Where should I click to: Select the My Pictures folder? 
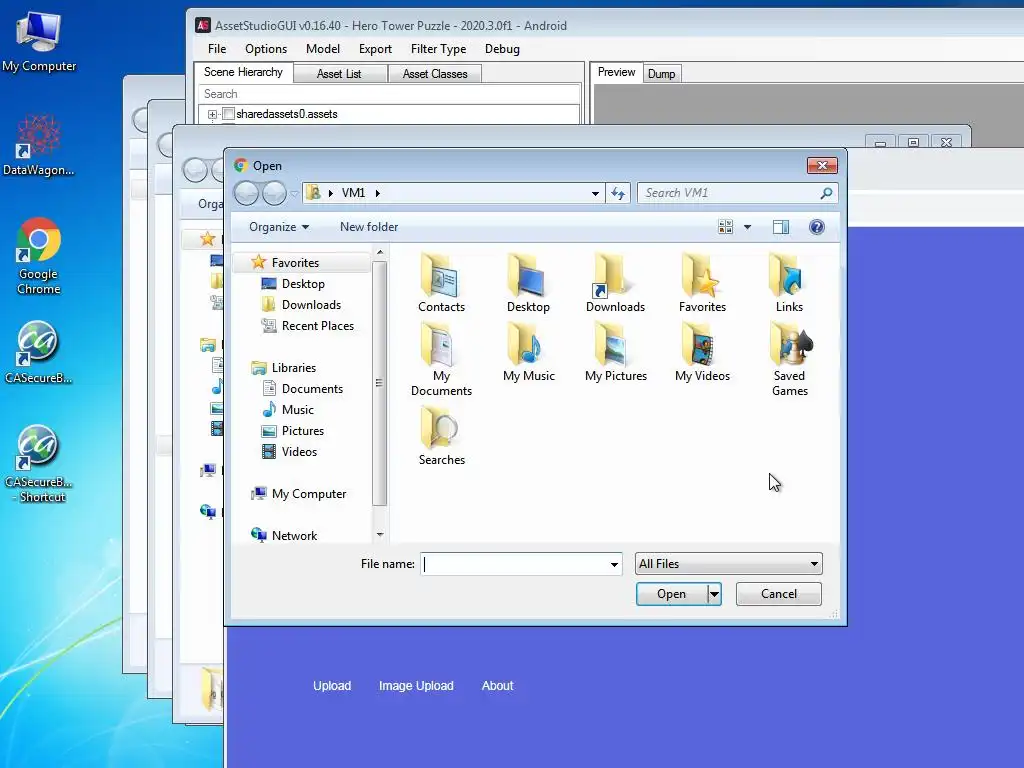pyautogui.click(x=615, y=351)
